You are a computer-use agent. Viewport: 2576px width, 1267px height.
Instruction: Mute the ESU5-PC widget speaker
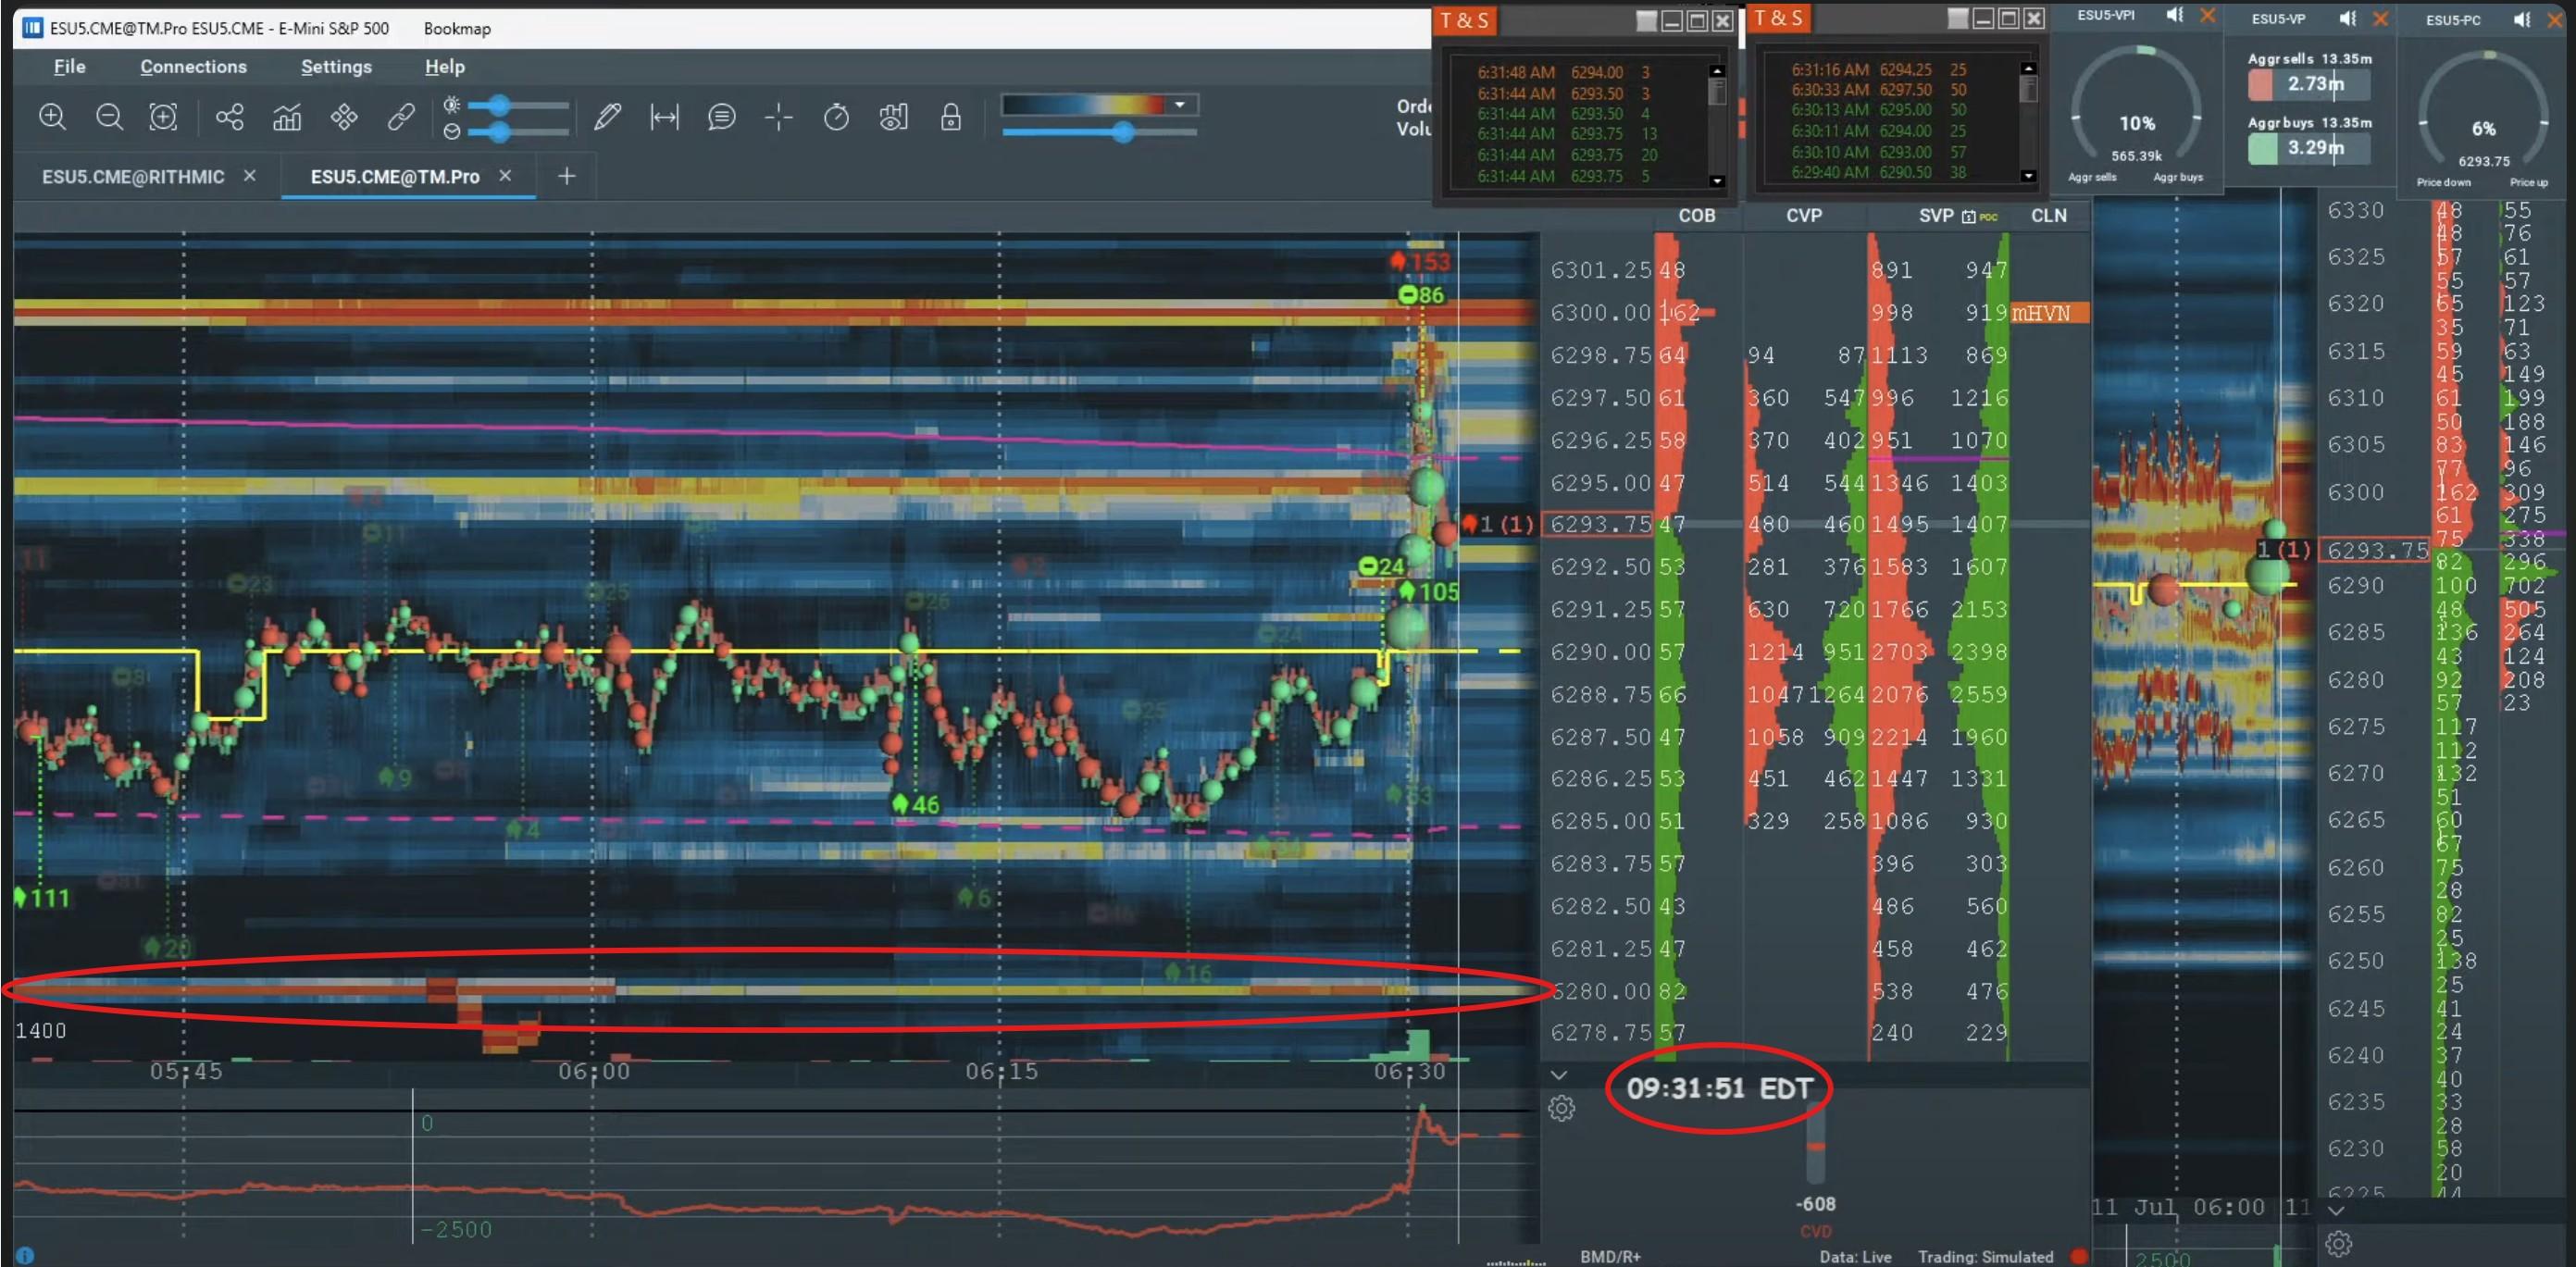click(2521, 19)
